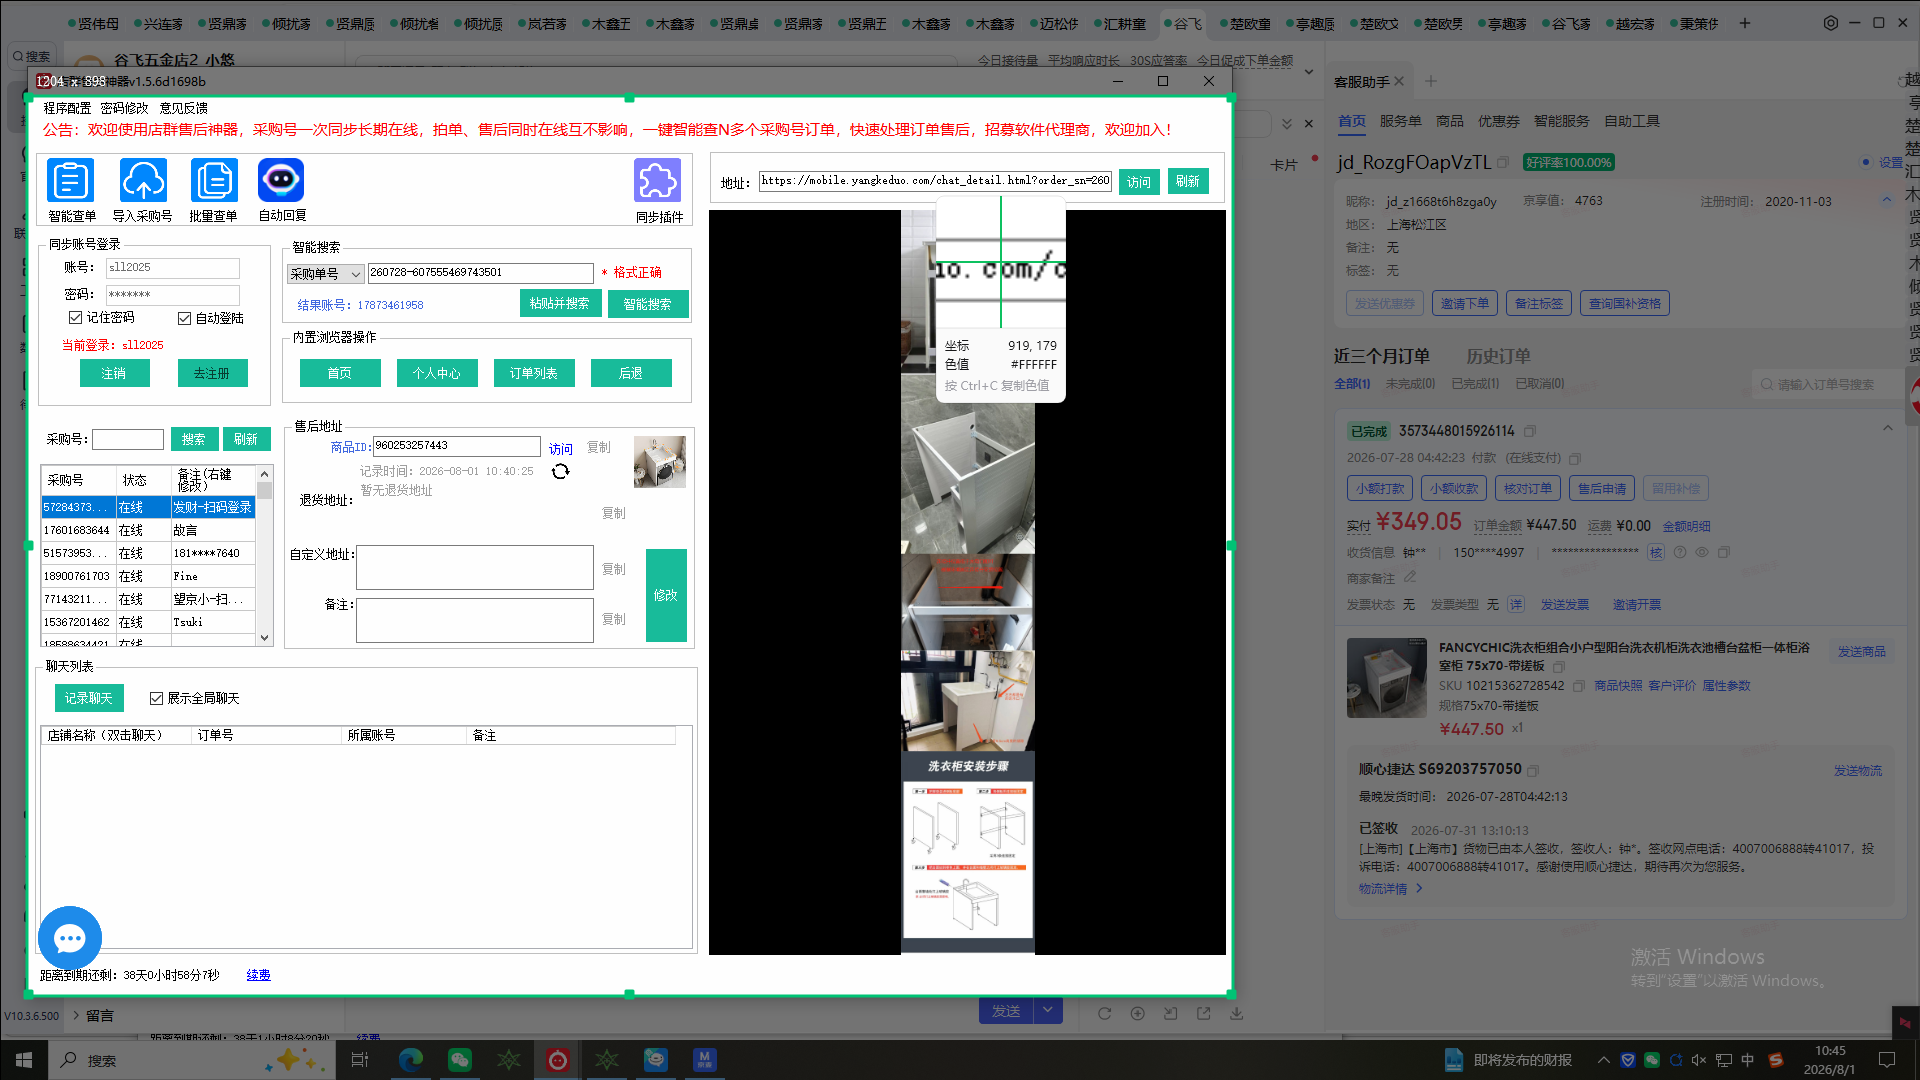Image resolution: width=1920 pixels, height=1080 pixels.
Task: Add a new shop tab in top tab bar
Action: click(x=1745, y=23)
